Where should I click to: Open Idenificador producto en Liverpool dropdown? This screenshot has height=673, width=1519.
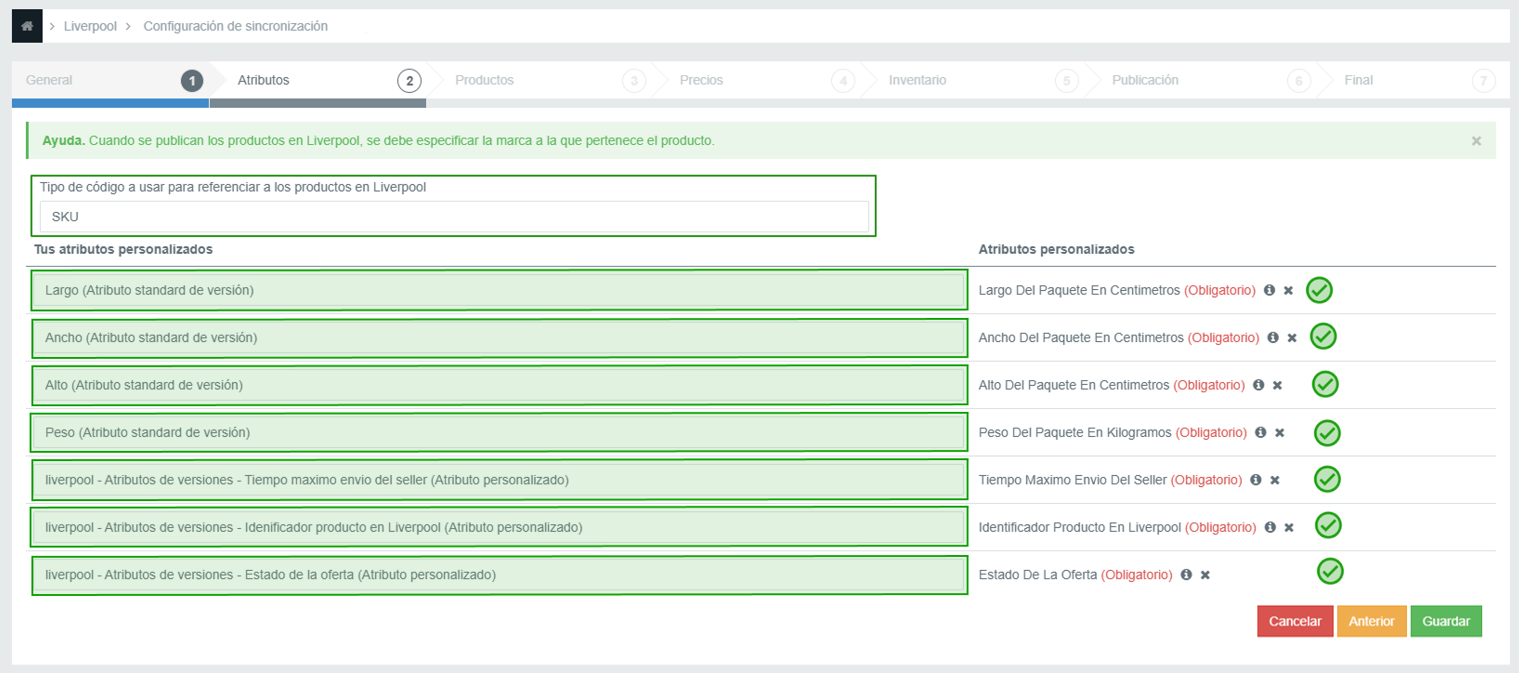(499, 527)
